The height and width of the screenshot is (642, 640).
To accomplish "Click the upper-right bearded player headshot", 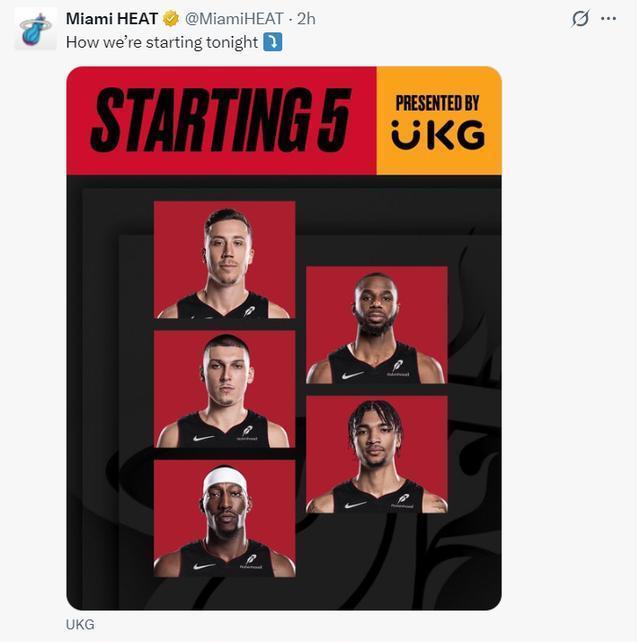I will pos(377,325).
